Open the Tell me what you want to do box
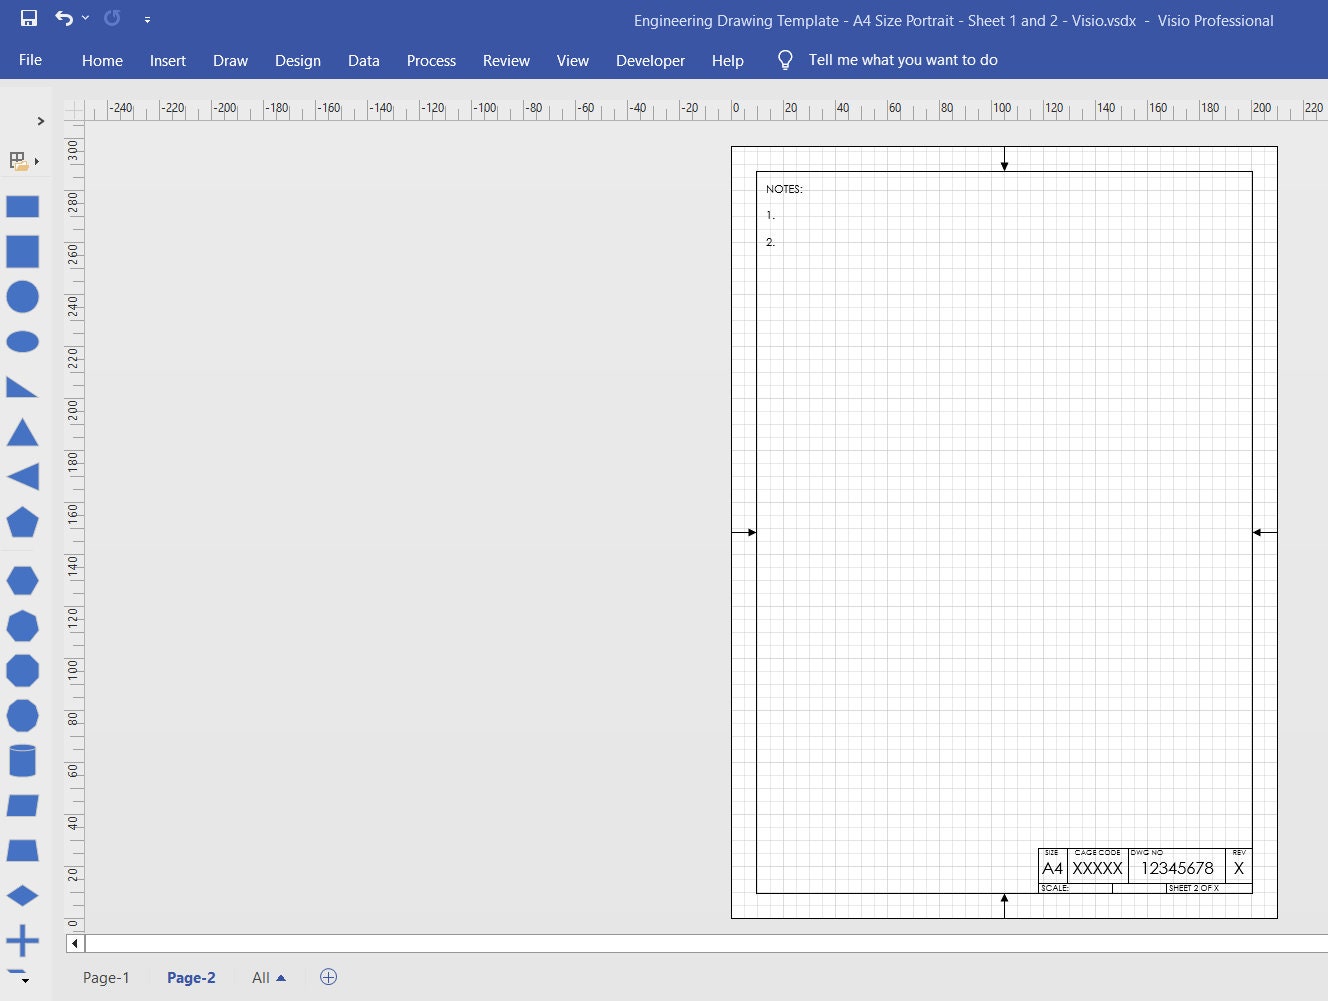The image size is (1328, 1001). (x=901, y=59)
